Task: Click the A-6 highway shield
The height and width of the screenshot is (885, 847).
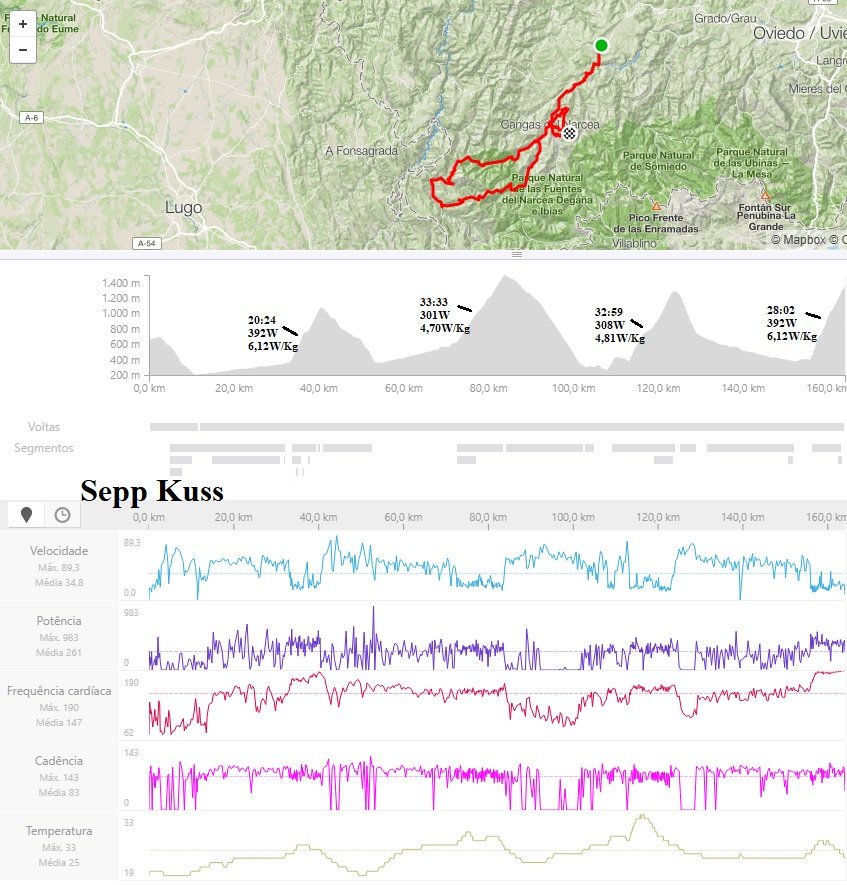Action: click(x=29, y=117)
